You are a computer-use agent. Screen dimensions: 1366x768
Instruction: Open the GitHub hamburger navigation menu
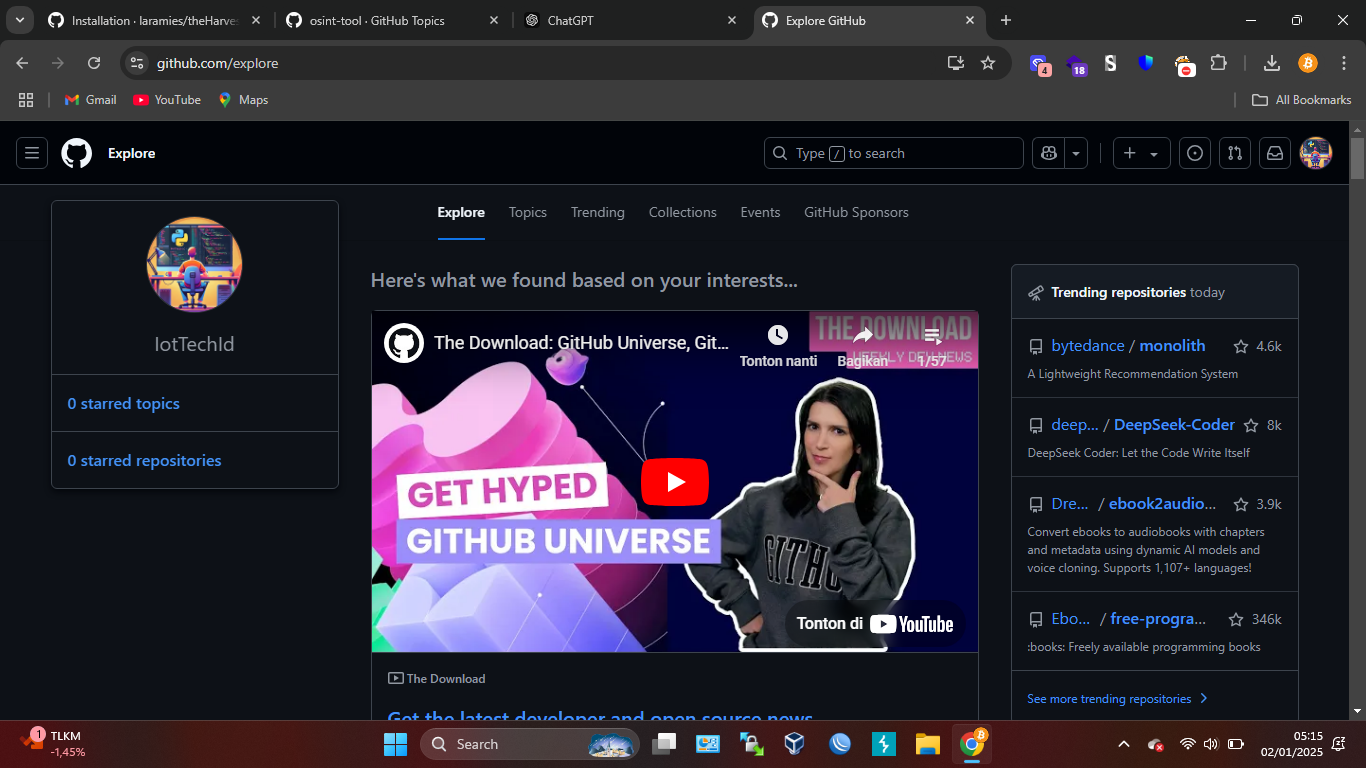32,153
